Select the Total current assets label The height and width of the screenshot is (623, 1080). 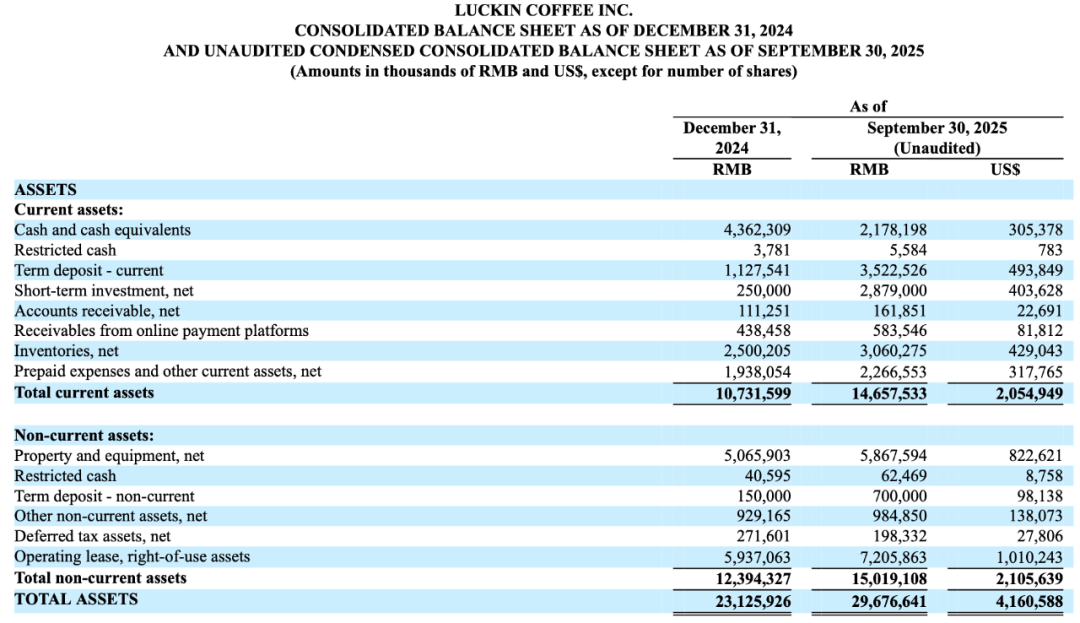pos(84,392)
